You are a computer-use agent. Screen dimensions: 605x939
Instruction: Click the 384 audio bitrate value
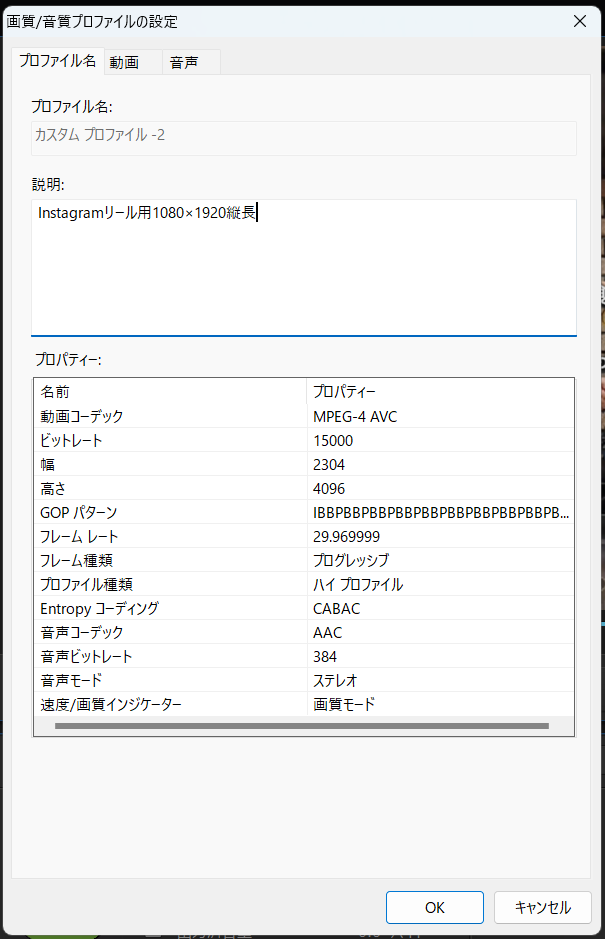coord(325,656)
